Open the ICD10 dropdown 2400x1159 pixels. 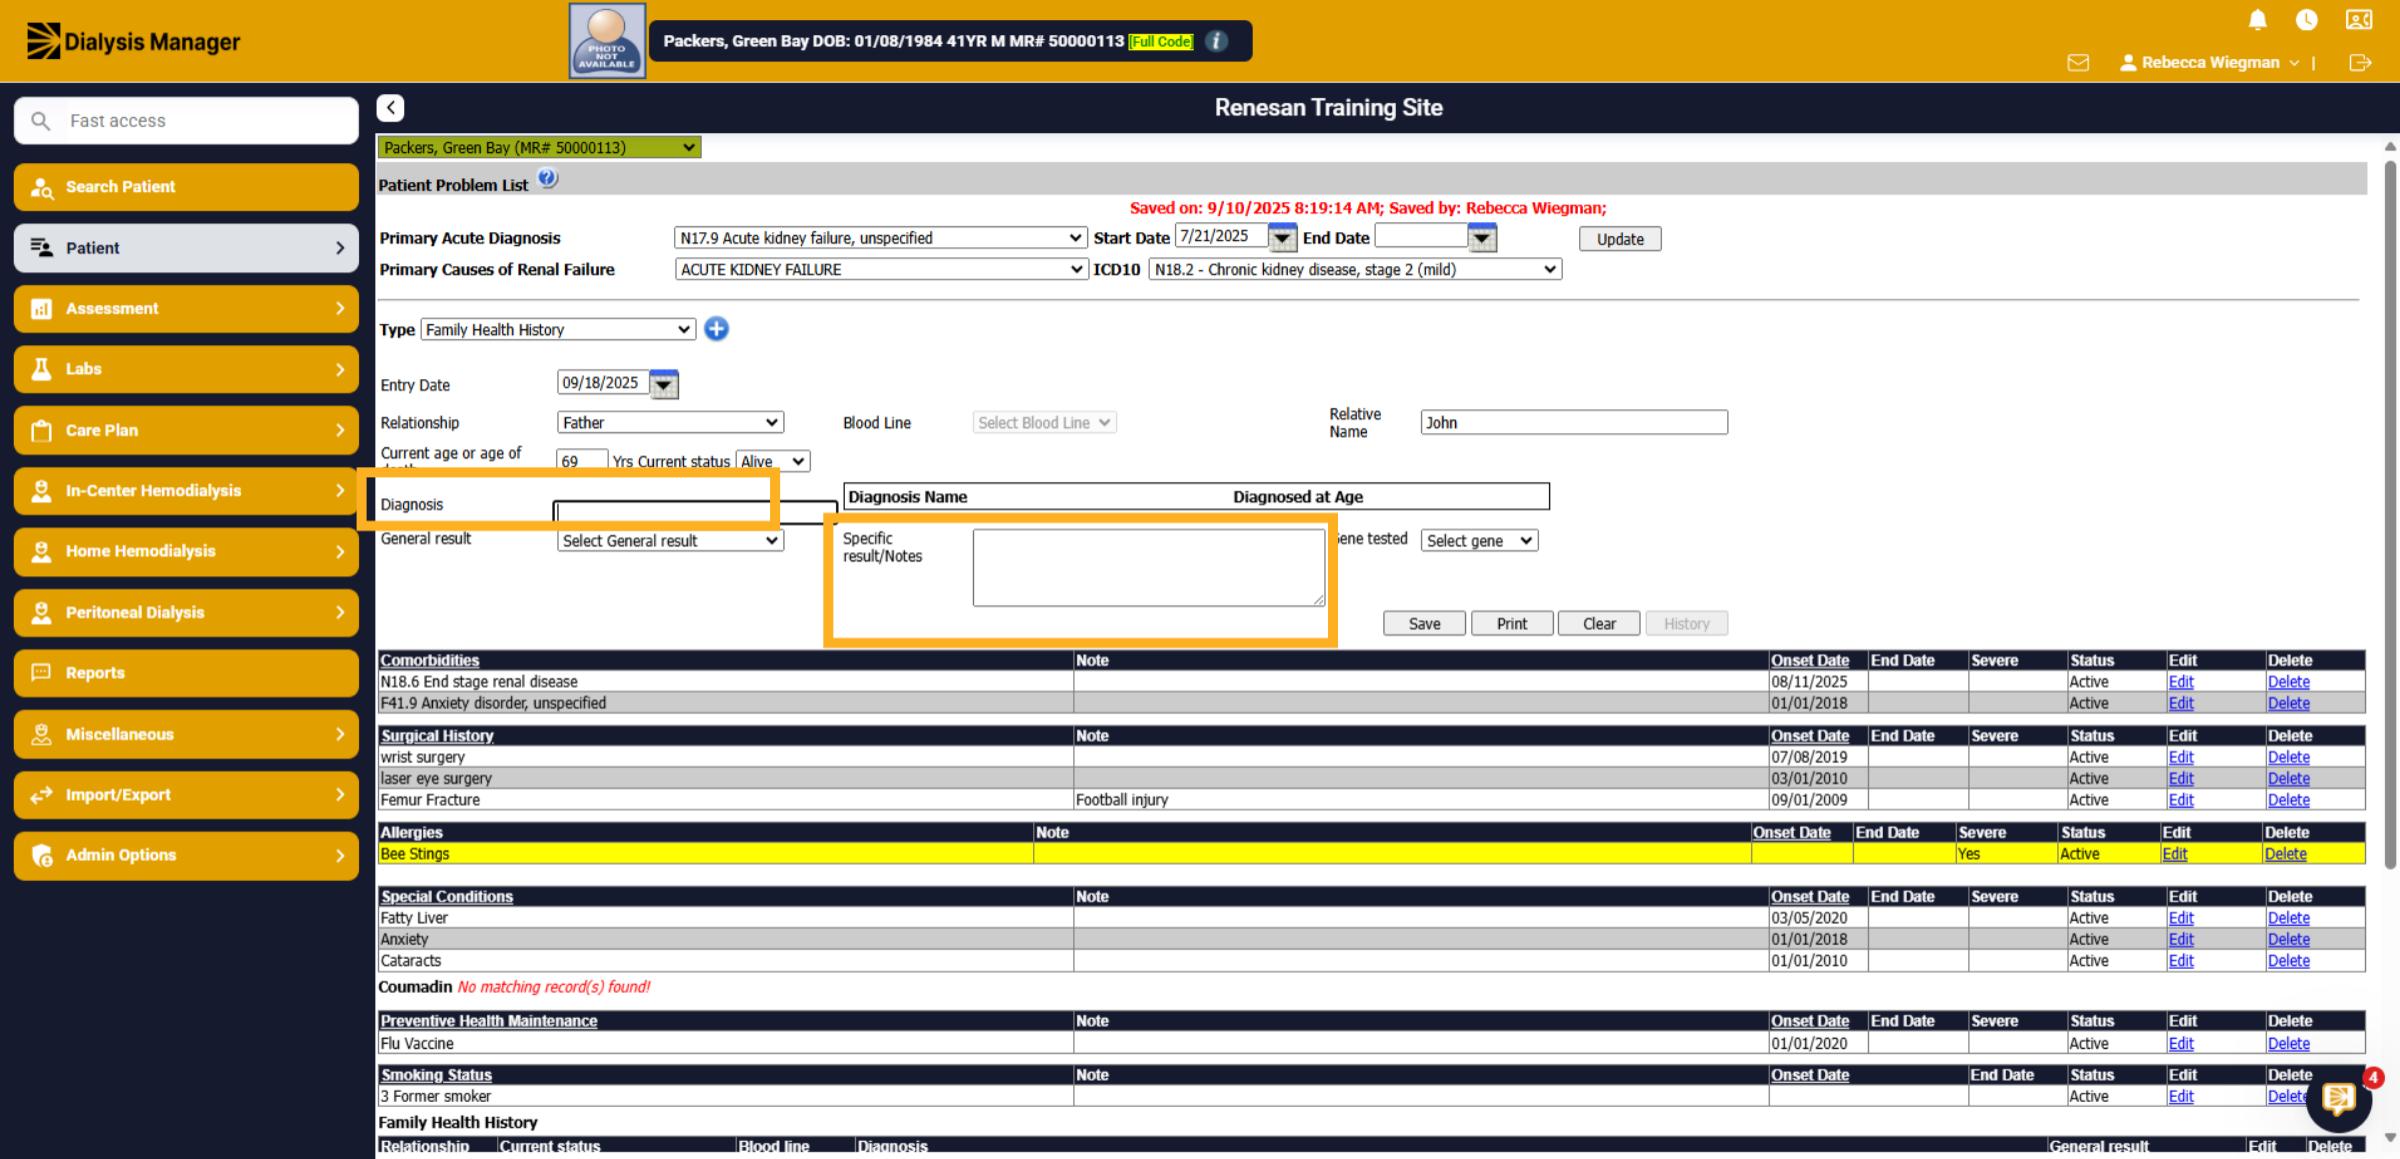[x=1355, y=269]
